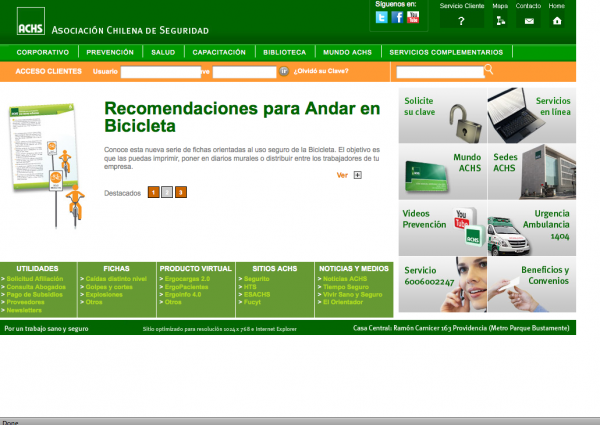Screen dimensions: 600x425
Task: Open Ergoinfo 4.0 link
Action: tap(183, 295)
